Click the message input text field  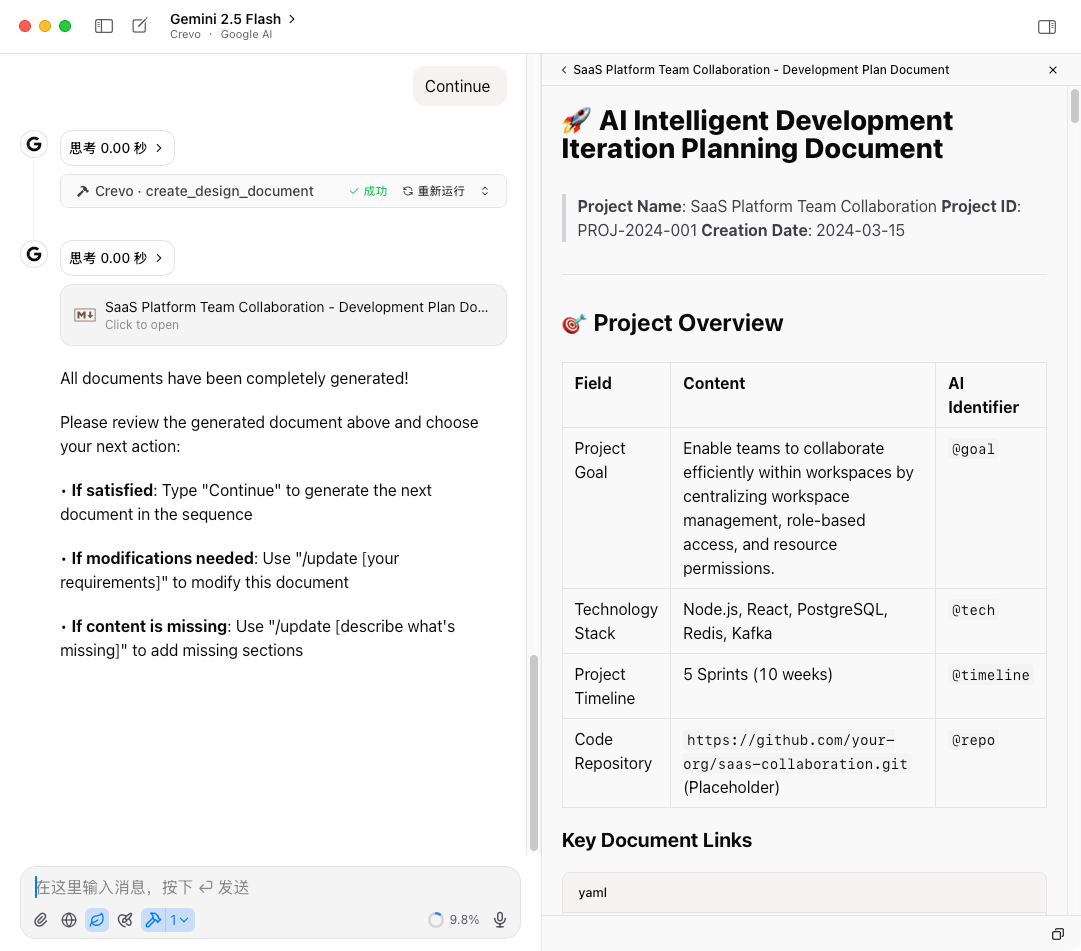pos(270,887)
